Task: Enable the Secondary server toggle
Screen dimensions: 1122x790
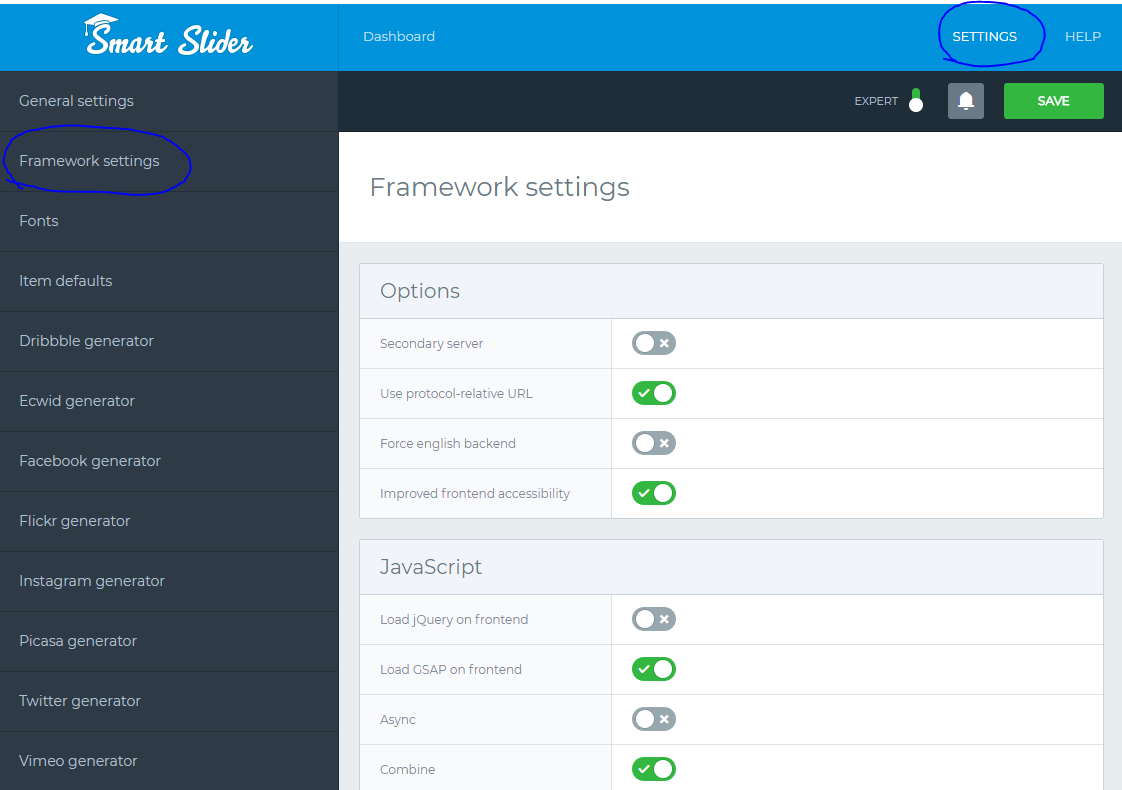Action: tap(653, 343)
